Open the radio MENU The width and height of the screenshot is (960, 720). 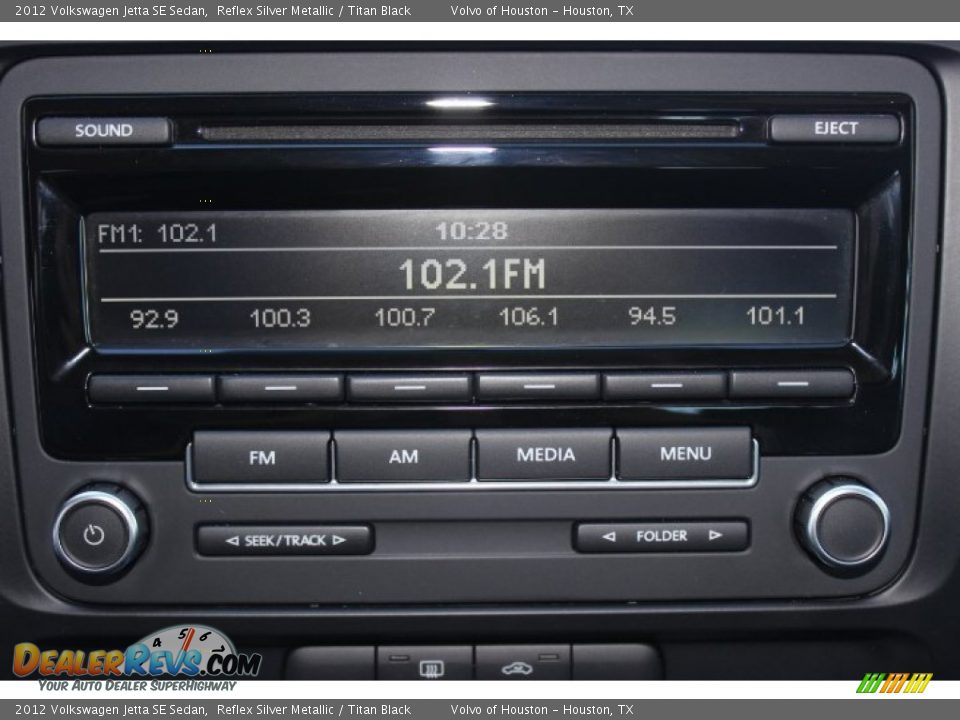pyautogui.click(x=685, y=454)
